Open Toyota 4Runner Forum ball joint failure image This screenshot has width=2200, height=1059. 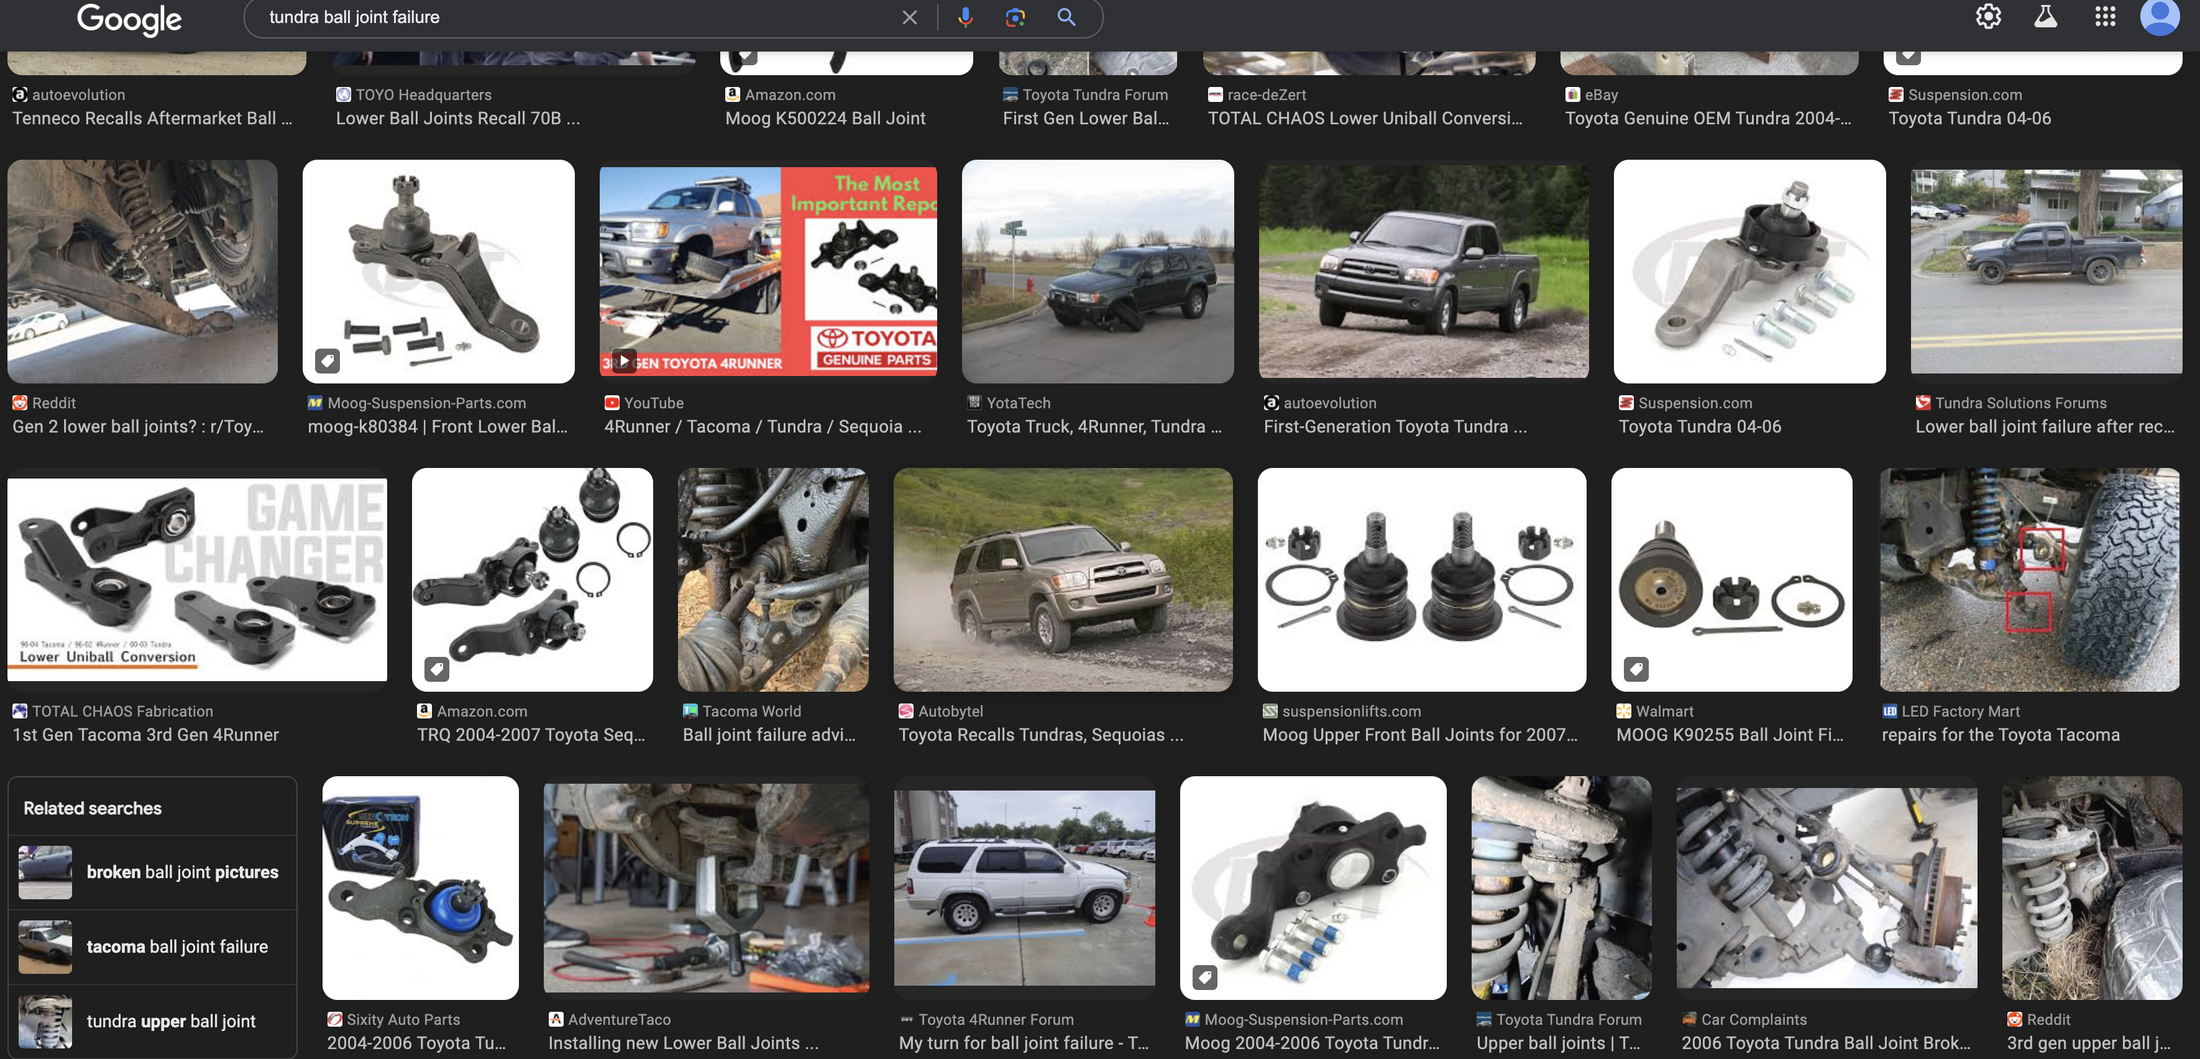(1025, 888)
